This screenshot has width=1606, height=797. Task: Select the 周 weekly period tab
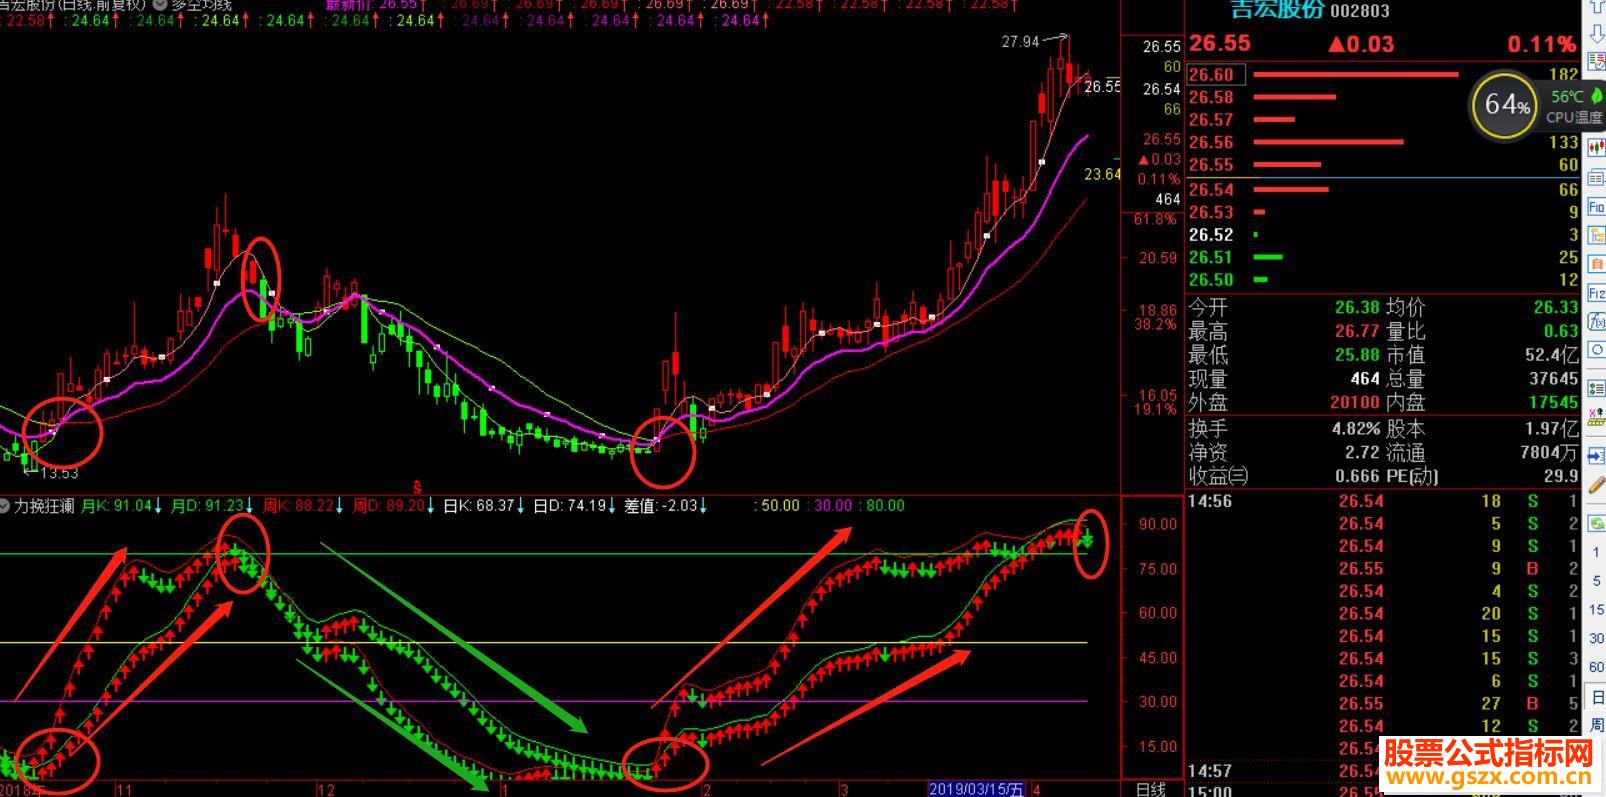click(x=1596, y=724)
